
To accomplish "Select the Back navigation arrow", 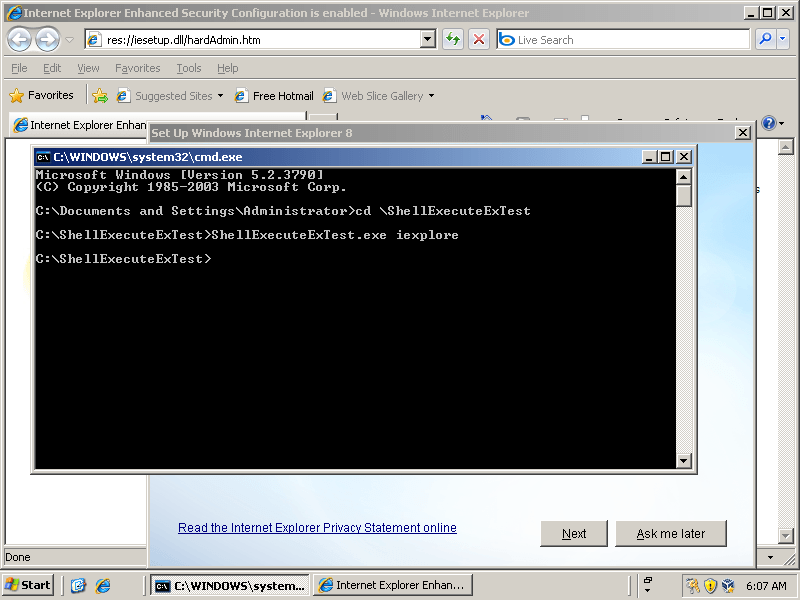I will (18, 39).
